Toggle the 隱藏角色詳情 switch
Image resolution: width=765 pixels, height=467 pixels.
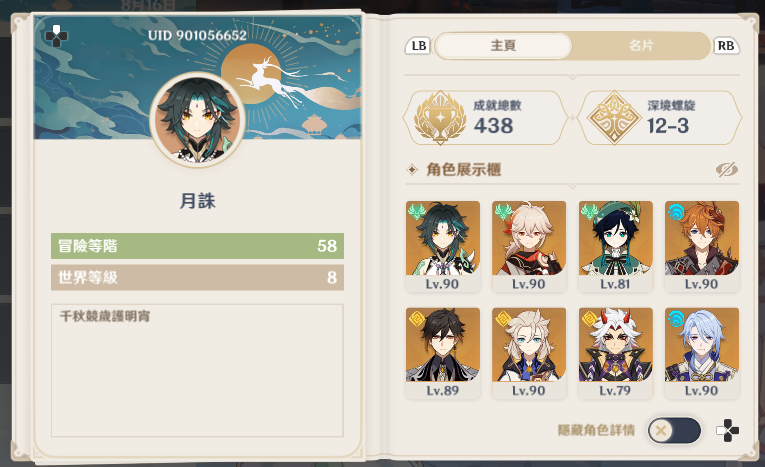(x=674, y=430)
